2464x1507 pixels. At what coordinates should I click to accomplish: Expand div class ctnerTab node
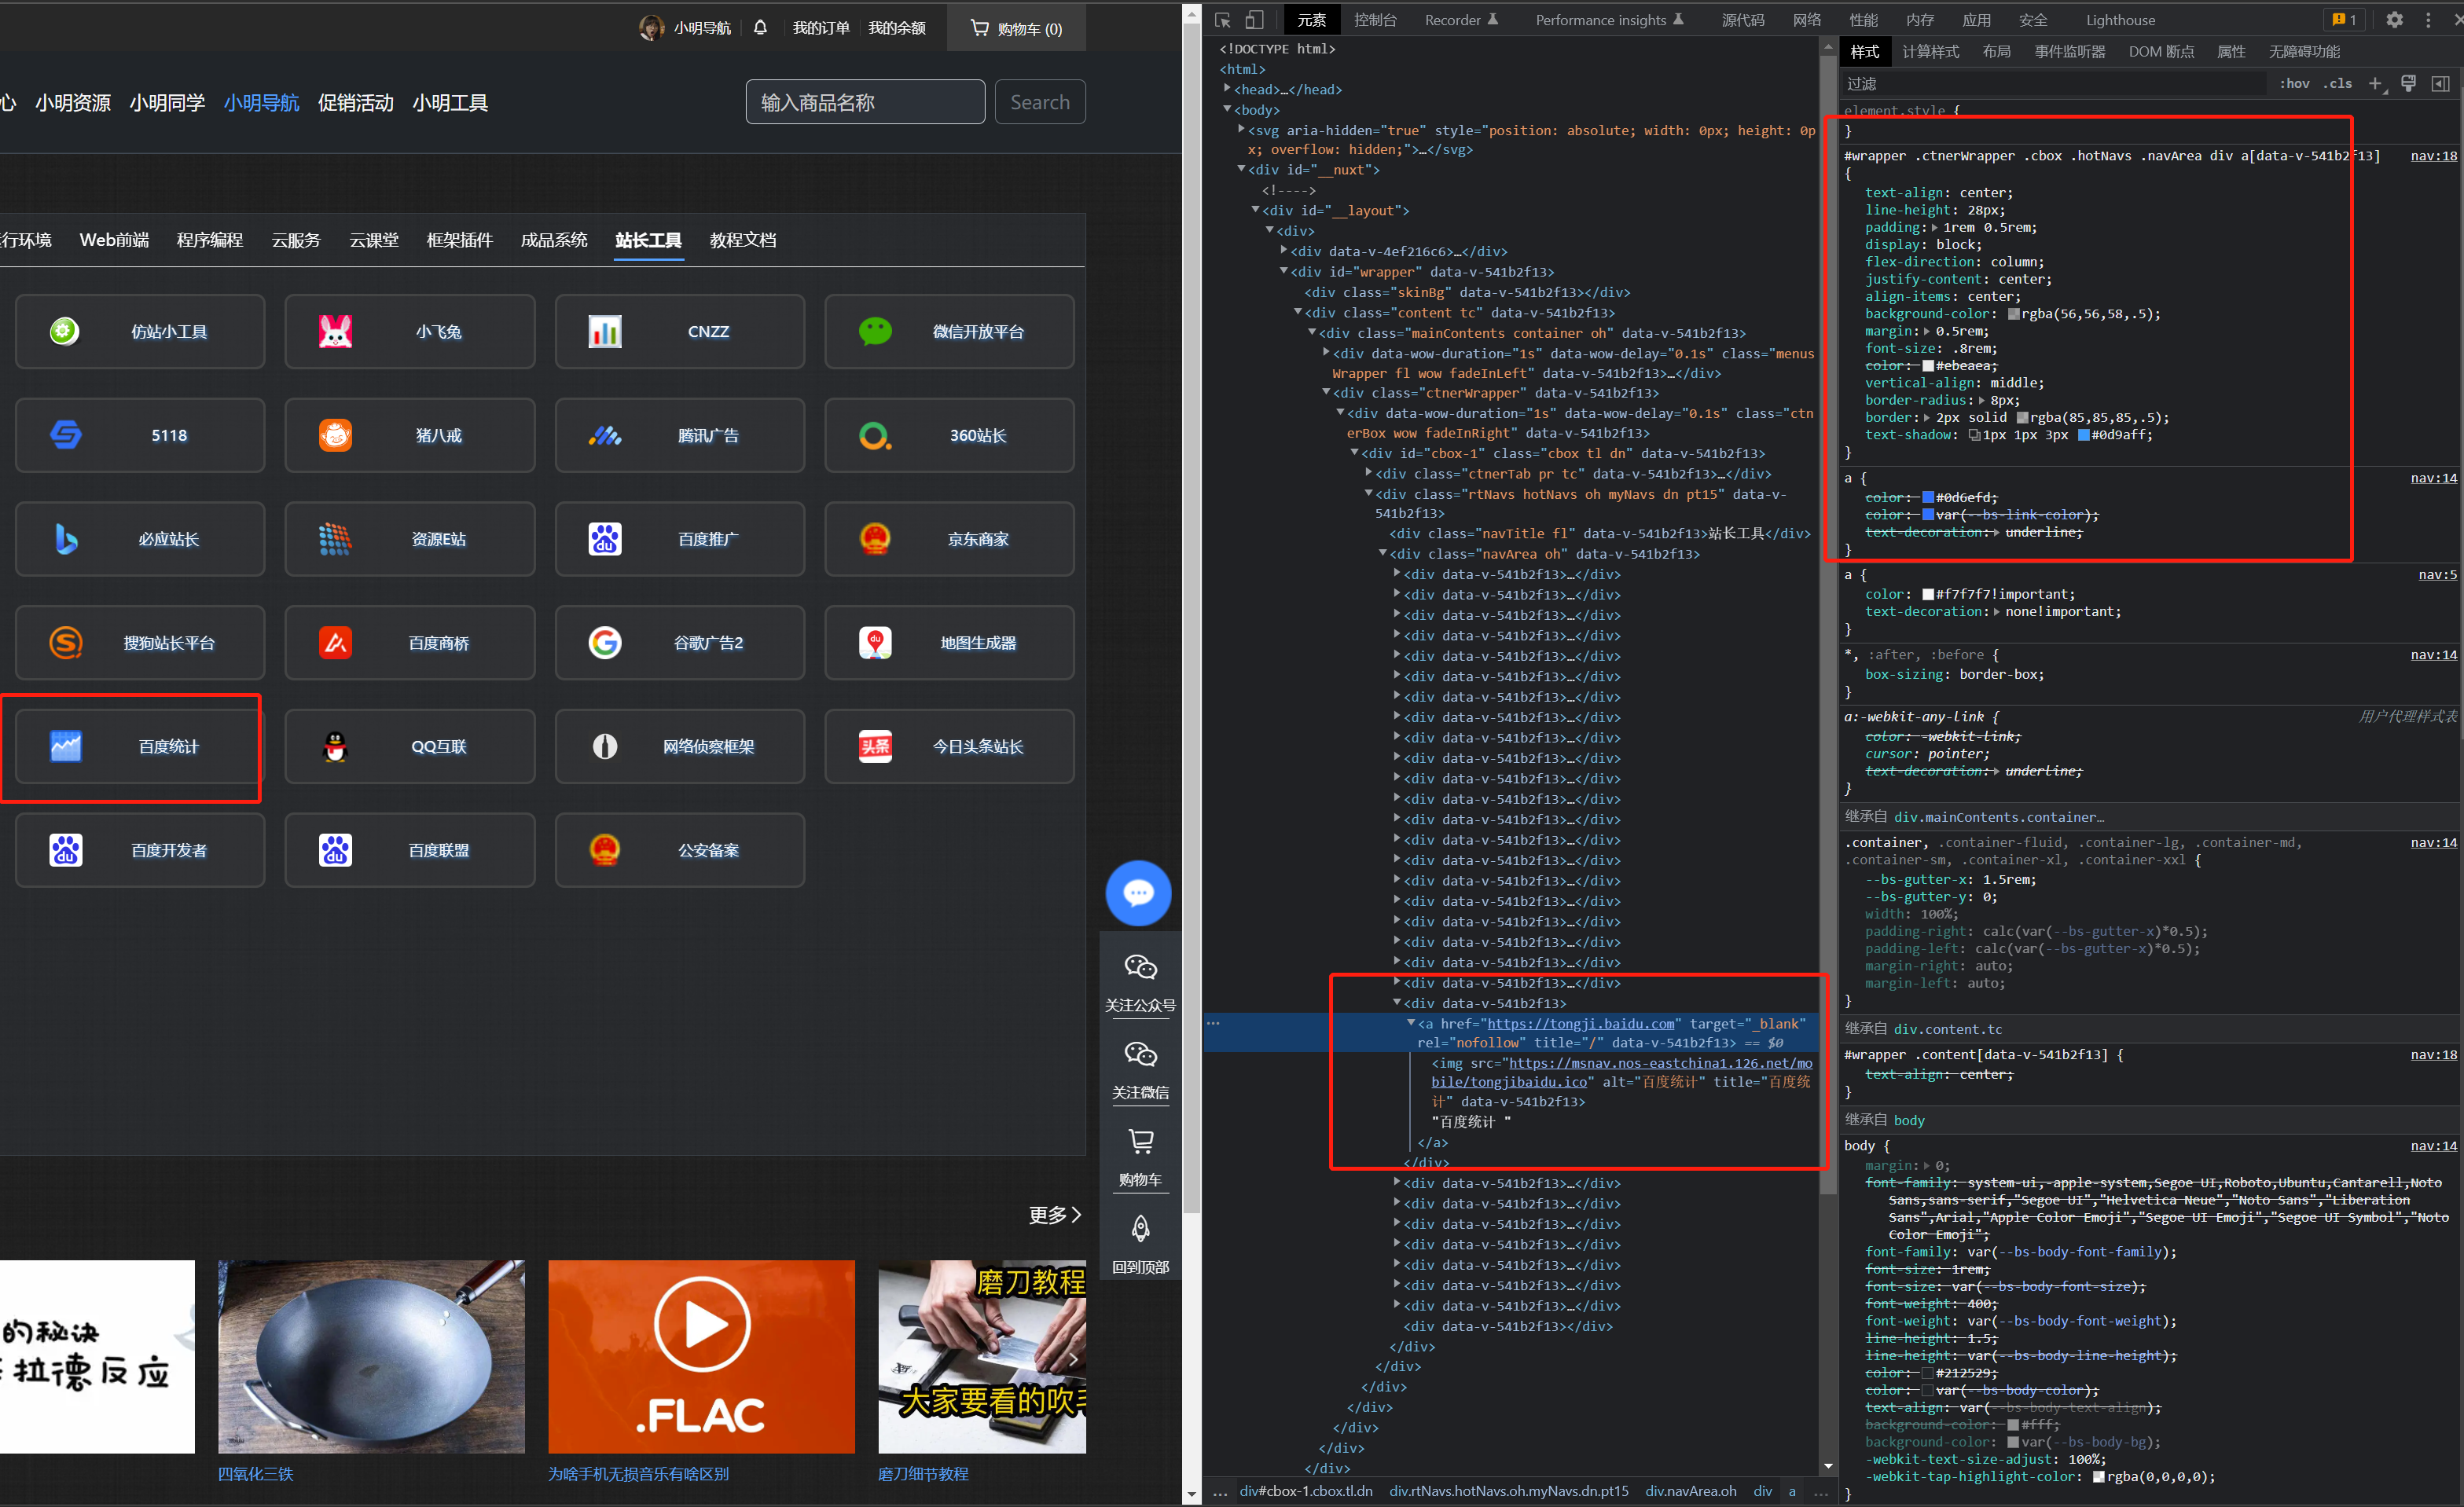tap(1368, 473)
